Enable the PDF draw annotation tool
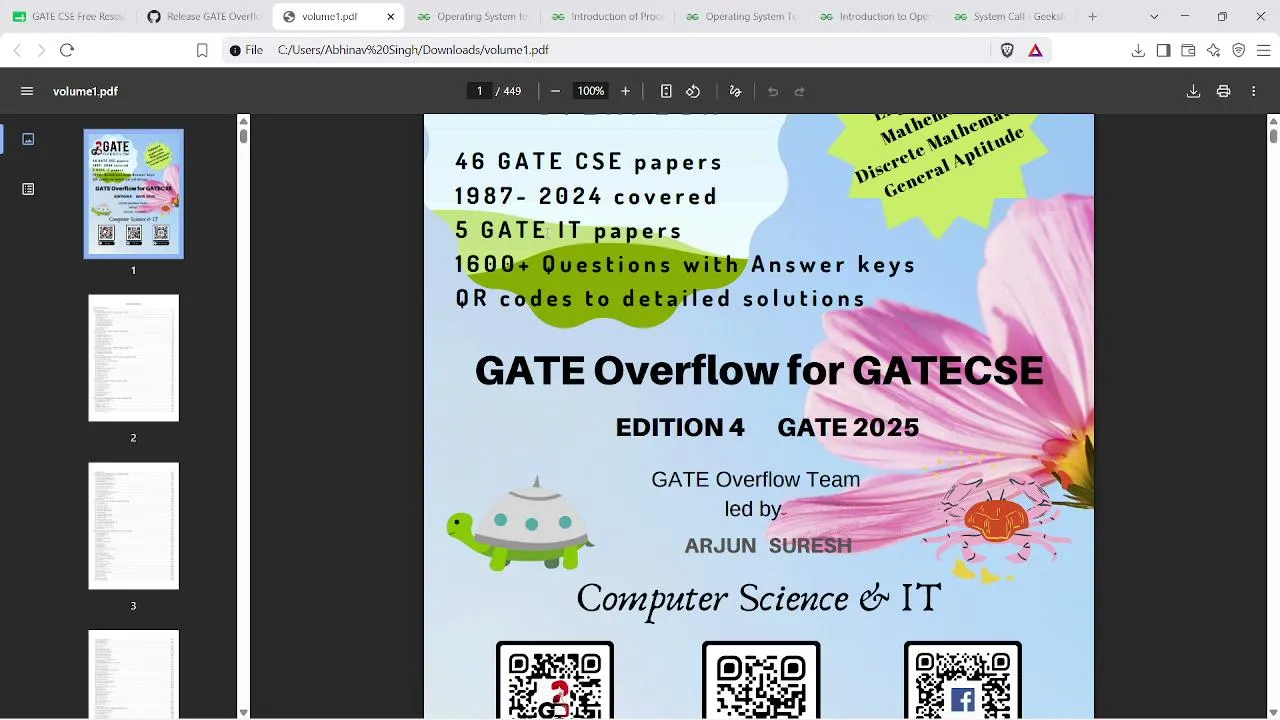The image size is (1280, 720). 735,91
